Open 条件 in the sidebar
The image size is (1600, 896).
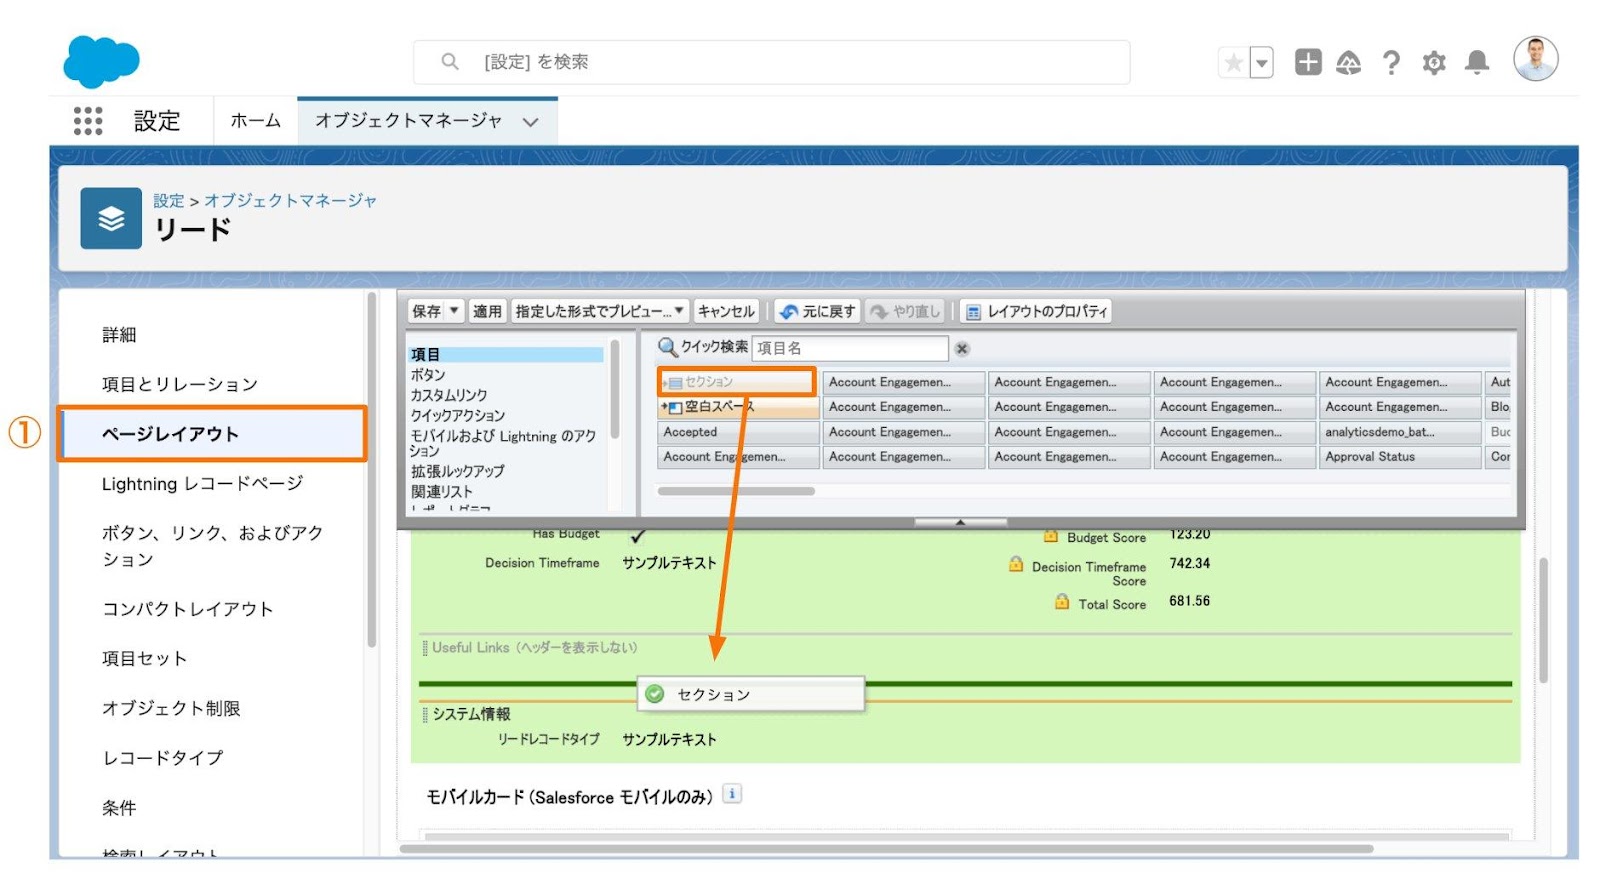click(119, 808)
